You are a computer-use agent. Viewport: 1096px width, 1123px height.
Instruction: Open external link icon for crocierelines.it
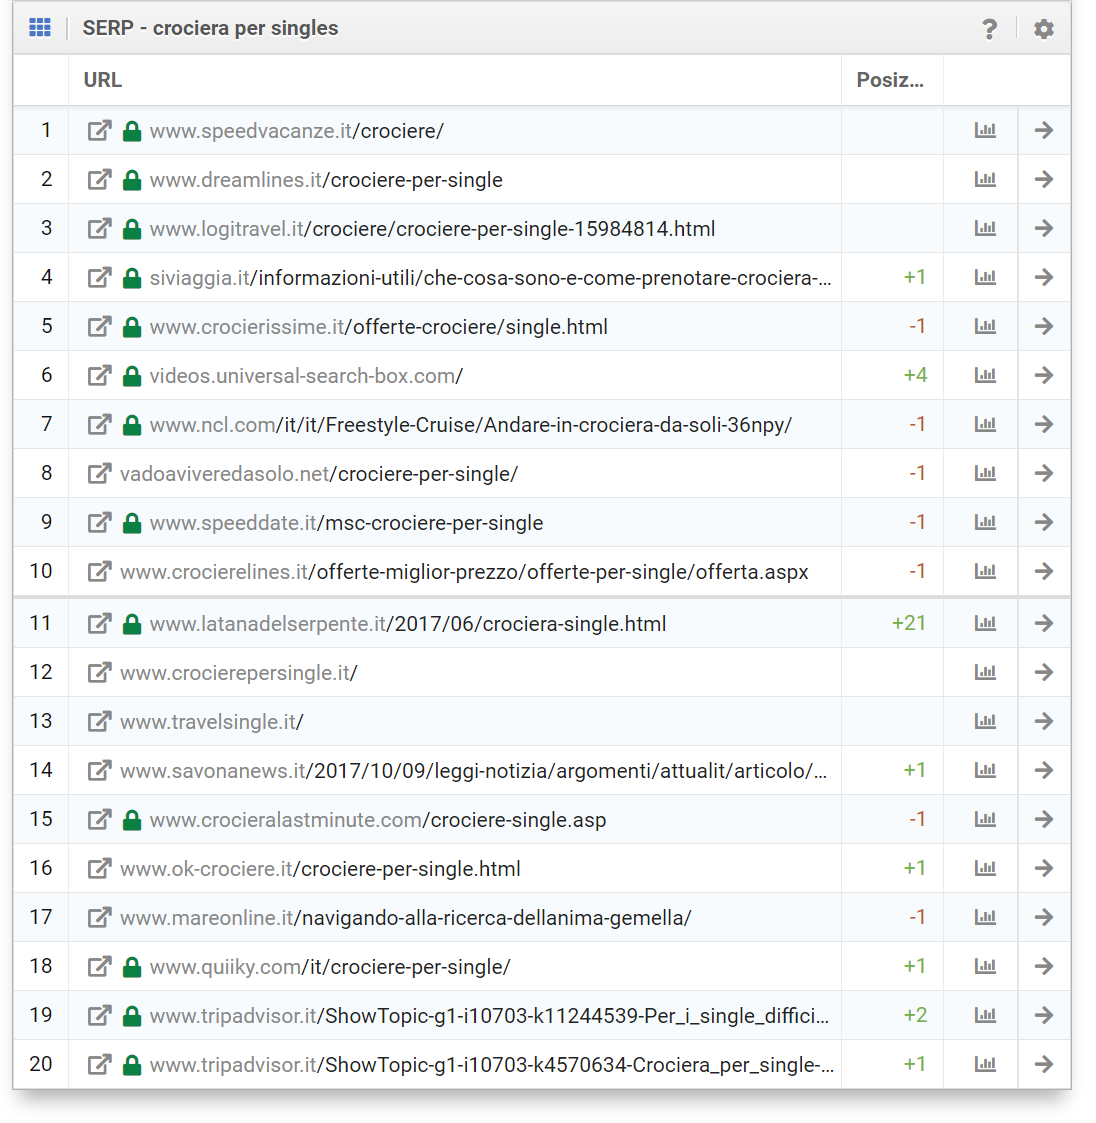coord(100,571)
